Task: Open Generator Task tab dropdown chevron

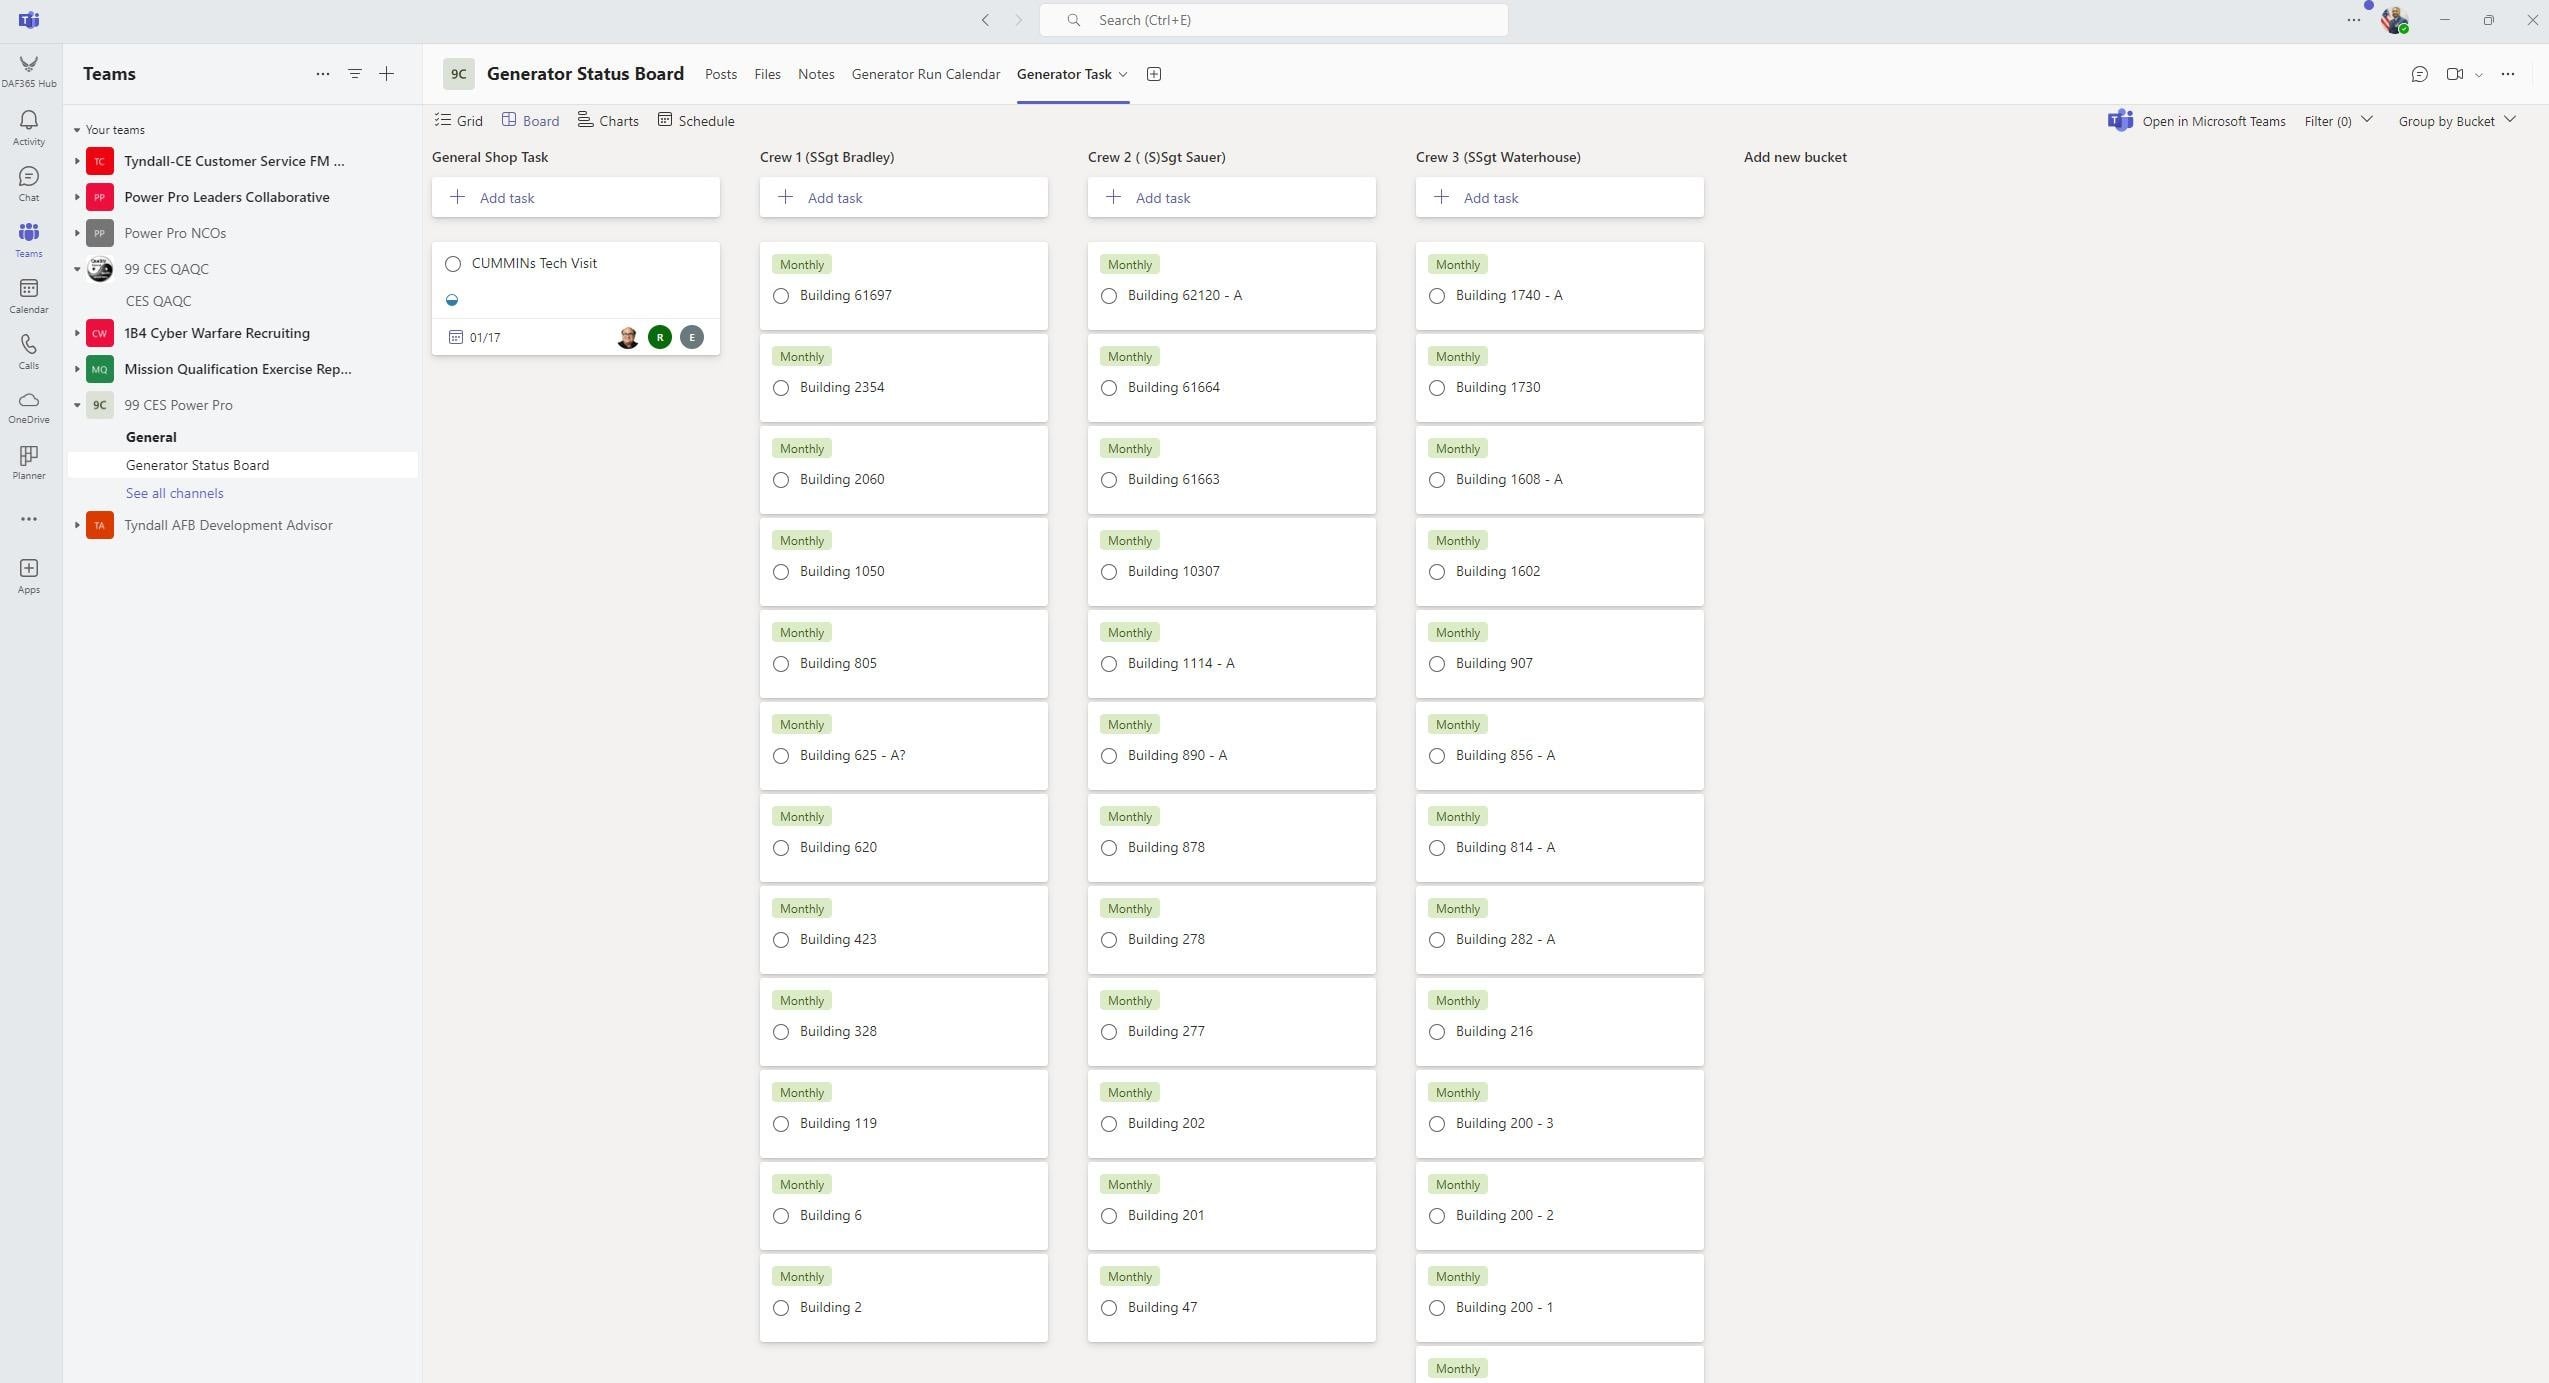Action: [x=1123, y=74]
